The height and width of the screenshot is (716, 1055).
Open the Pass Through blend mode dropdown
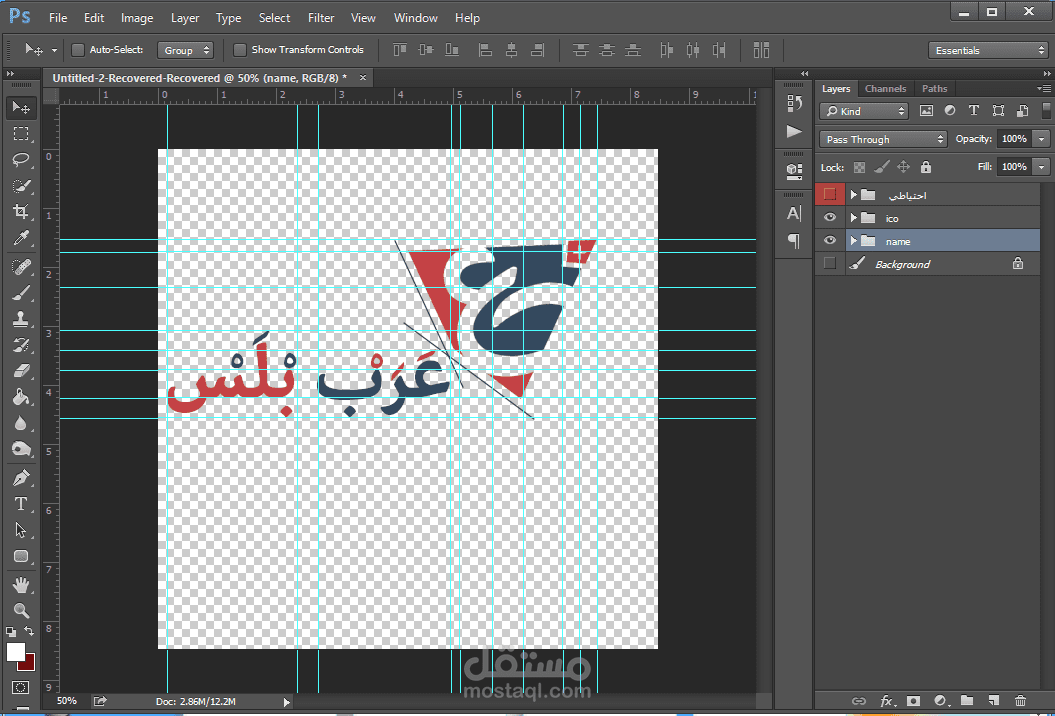point(883,139)
